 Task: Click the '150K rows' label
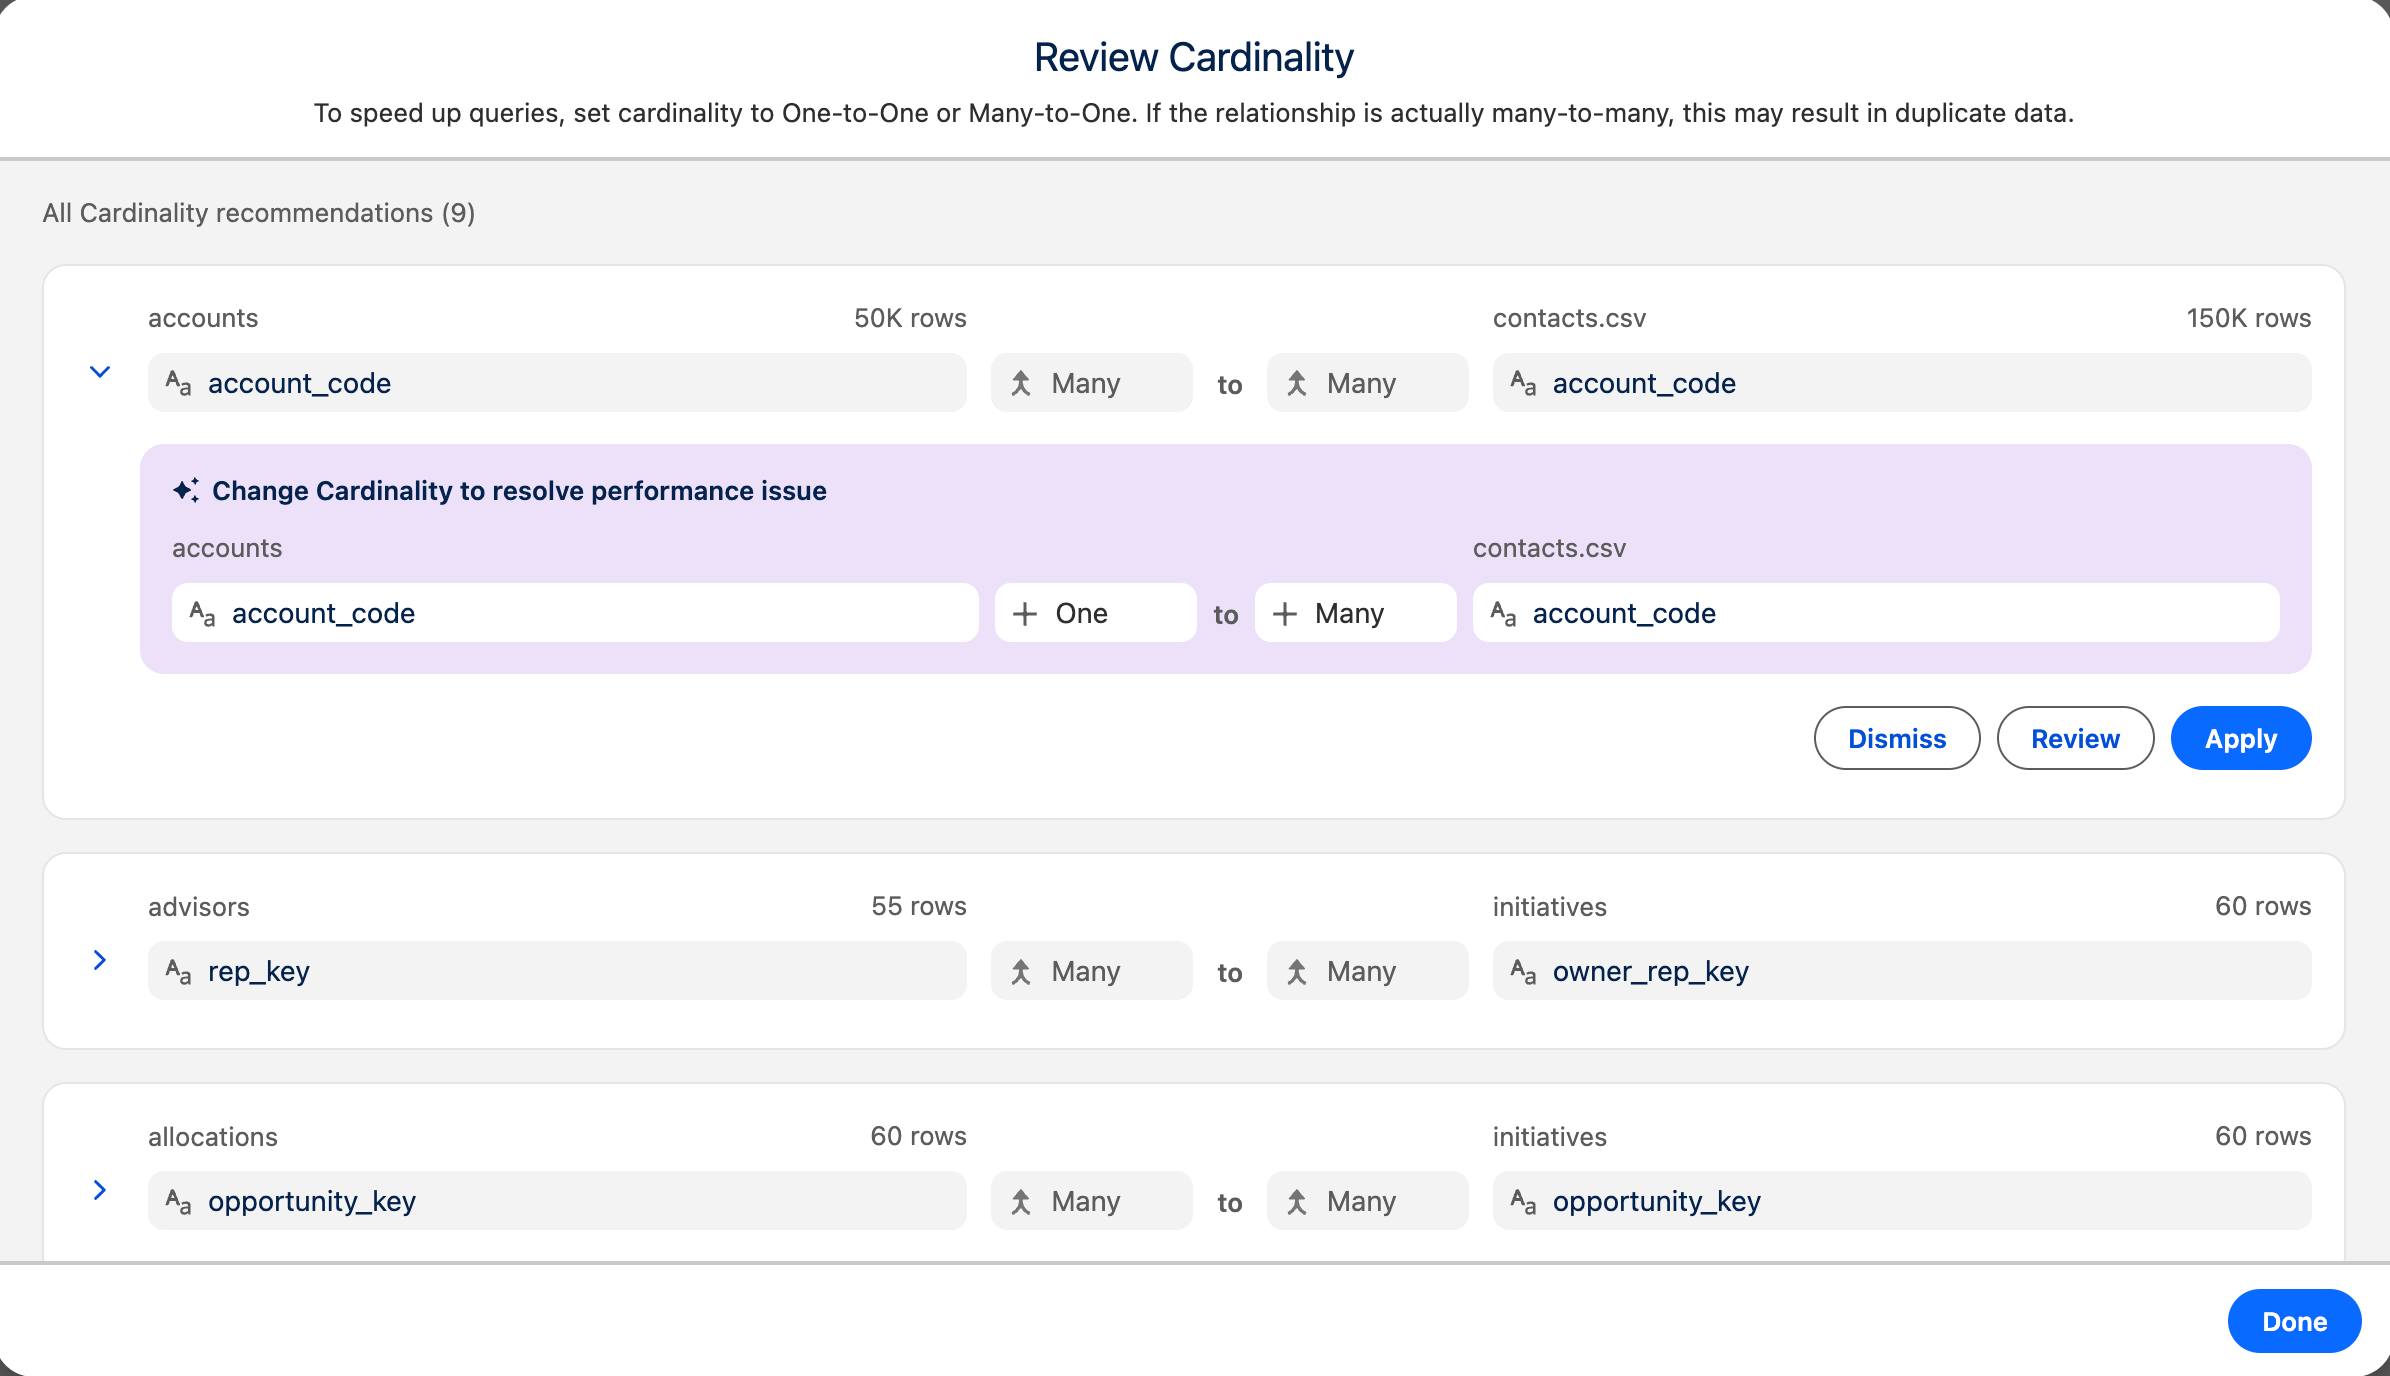click(2248, 318)
